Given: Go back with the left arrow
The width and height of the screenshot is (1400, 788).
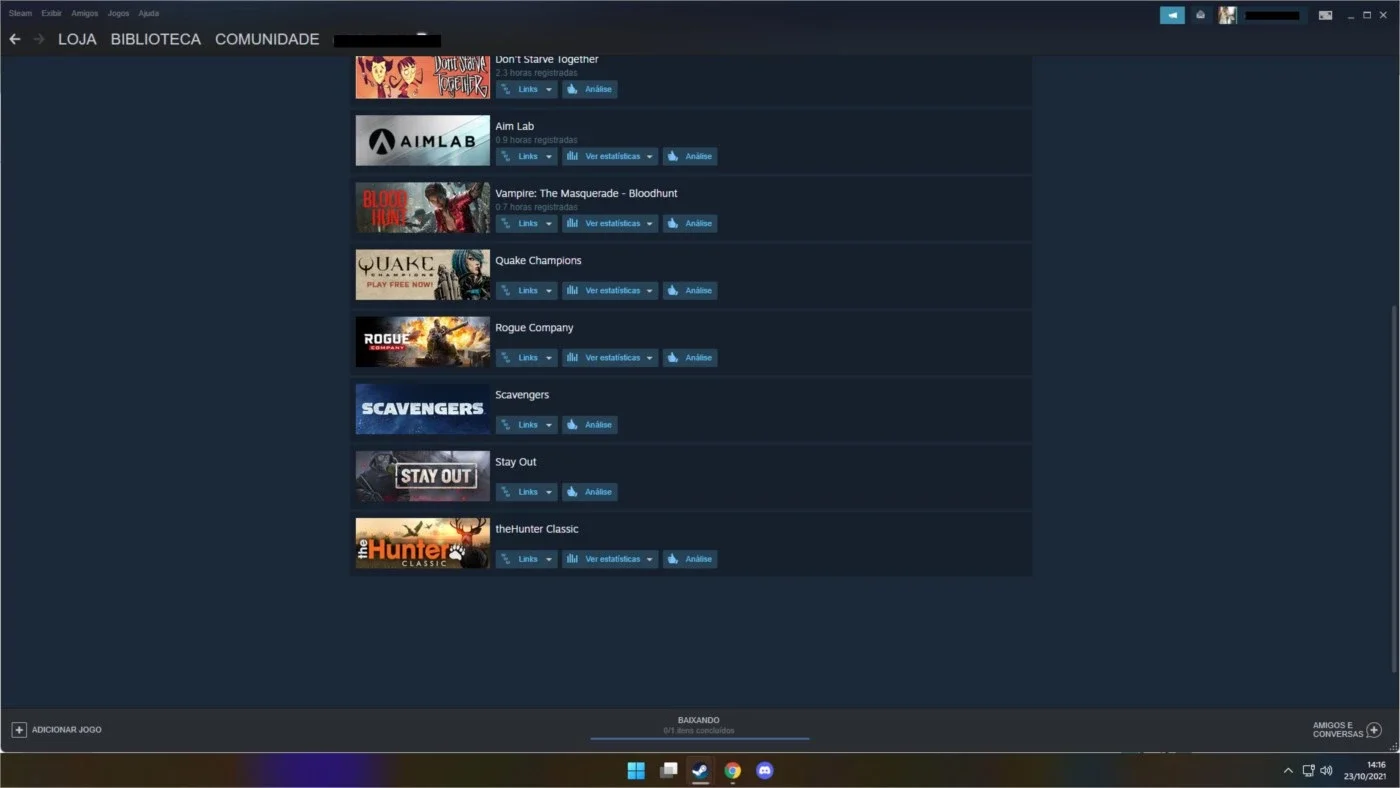Looking at the screenshot, I should [x=14, y=39].
